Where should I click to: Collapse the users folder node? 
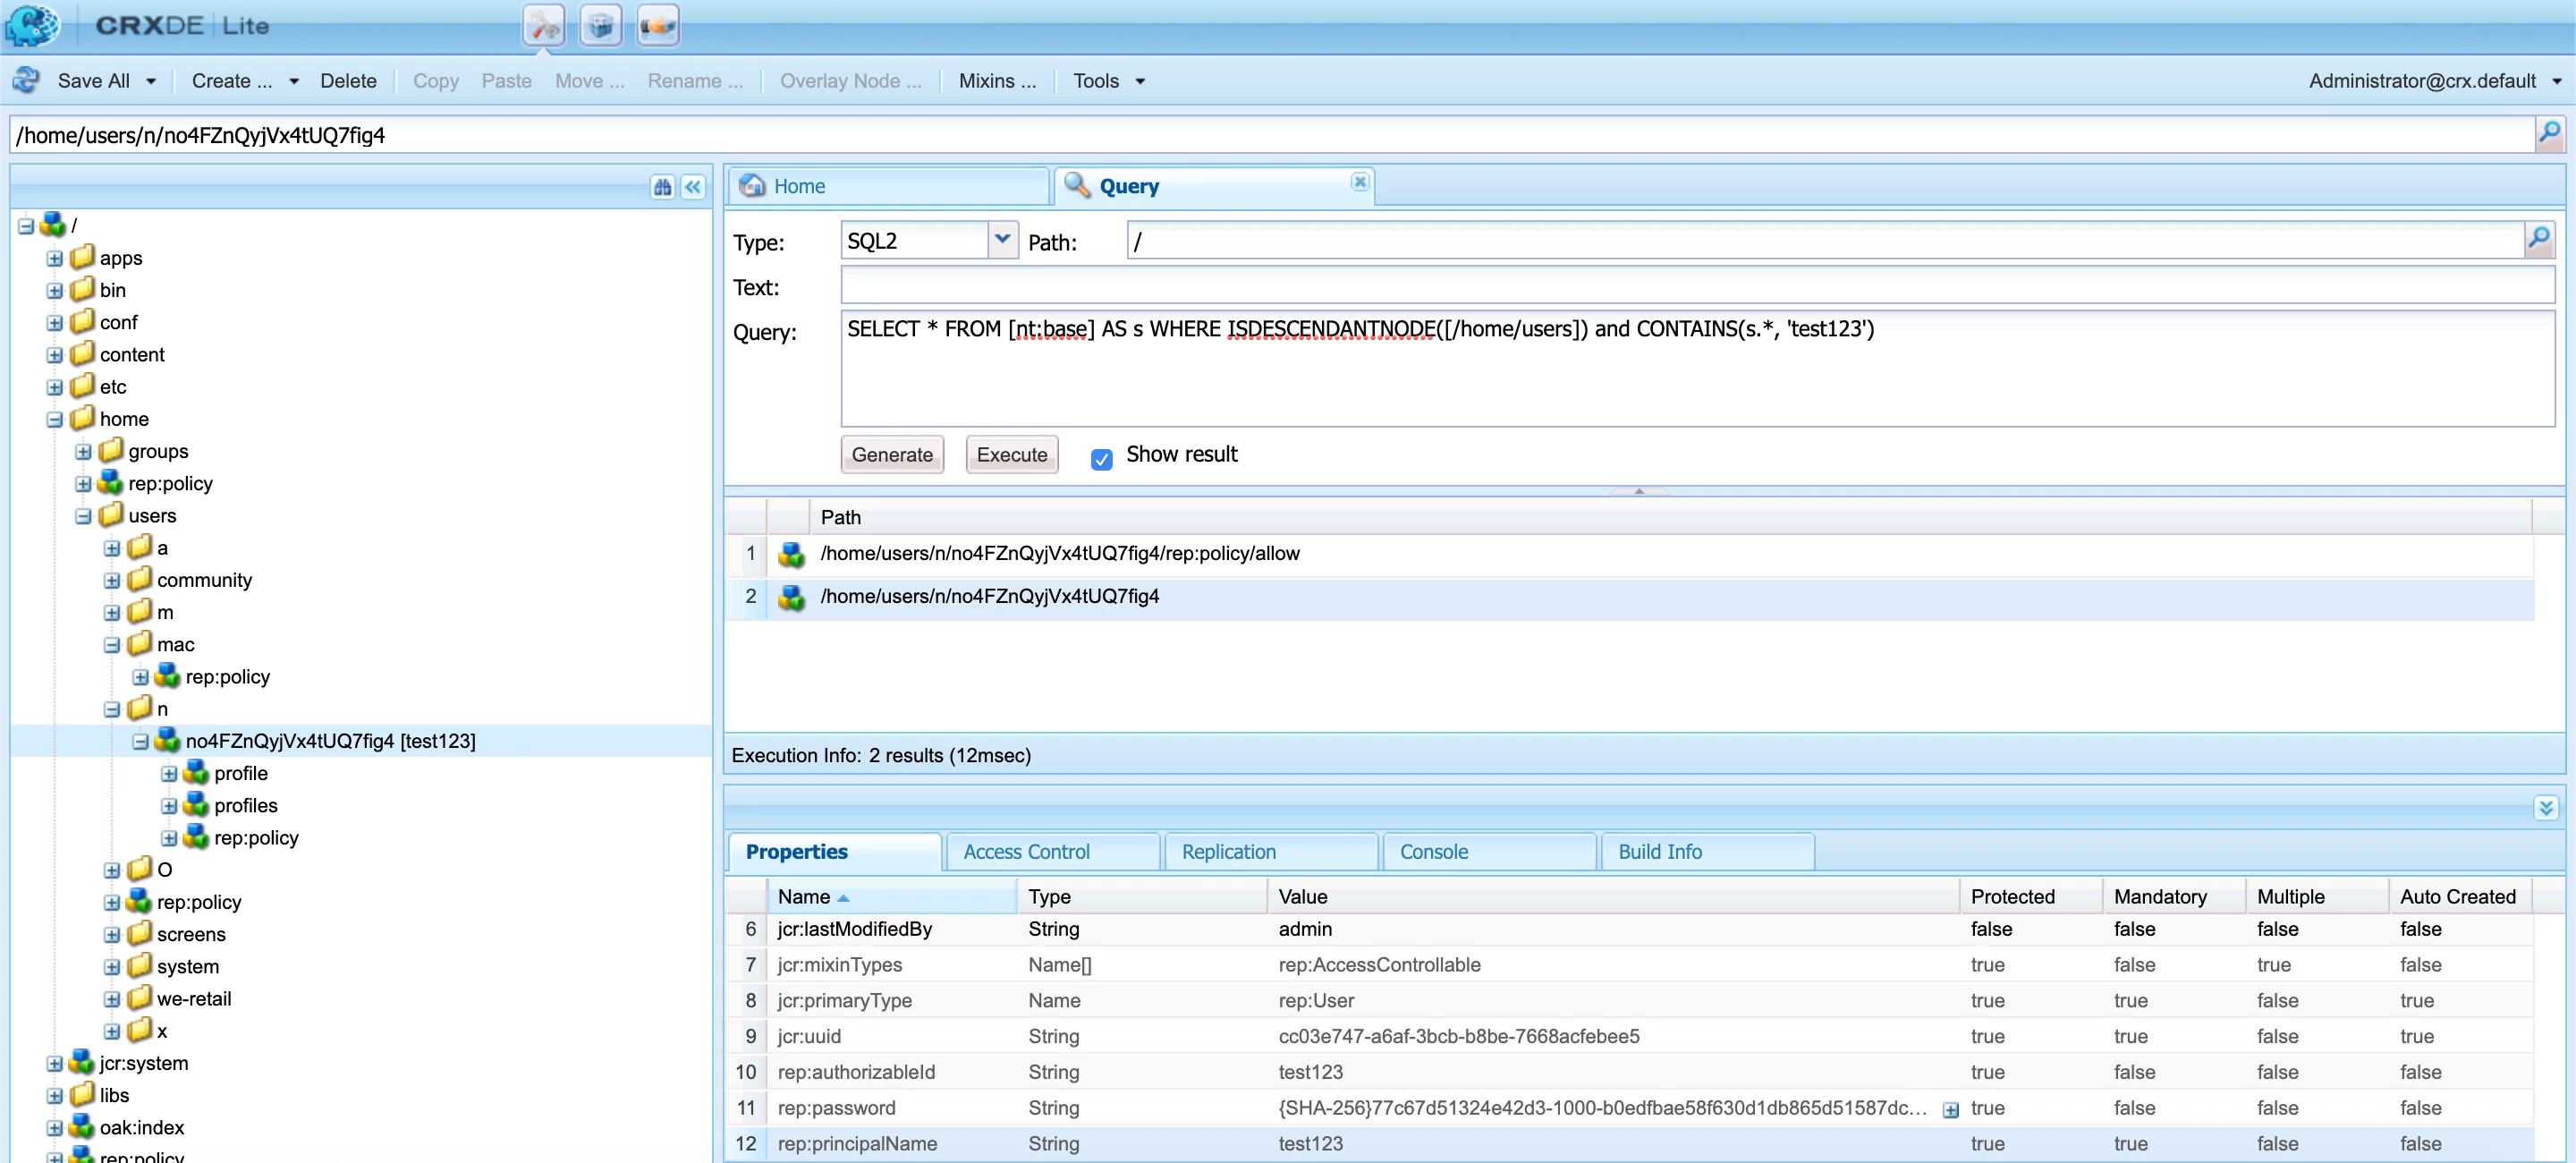coord(84,516)
